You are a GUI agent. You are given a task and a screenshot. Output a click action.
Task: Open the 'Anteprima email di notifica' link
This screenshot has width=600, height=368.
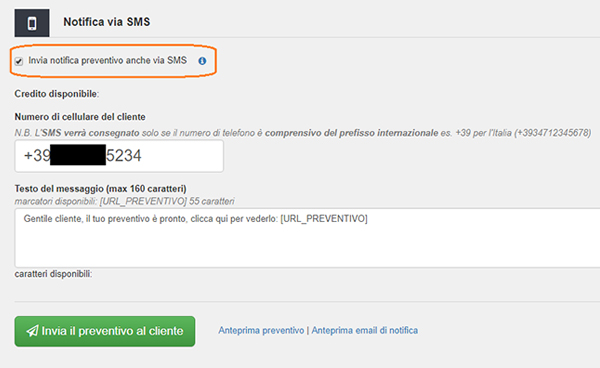[365, 331]
